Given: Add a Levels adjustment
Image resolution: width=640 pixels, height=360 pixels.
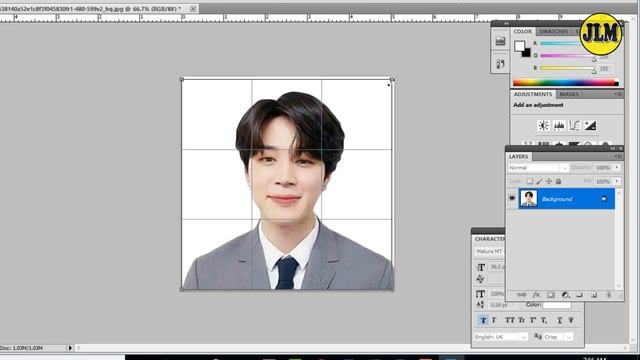Looking at the screenshot, I should tap(559, 126).
